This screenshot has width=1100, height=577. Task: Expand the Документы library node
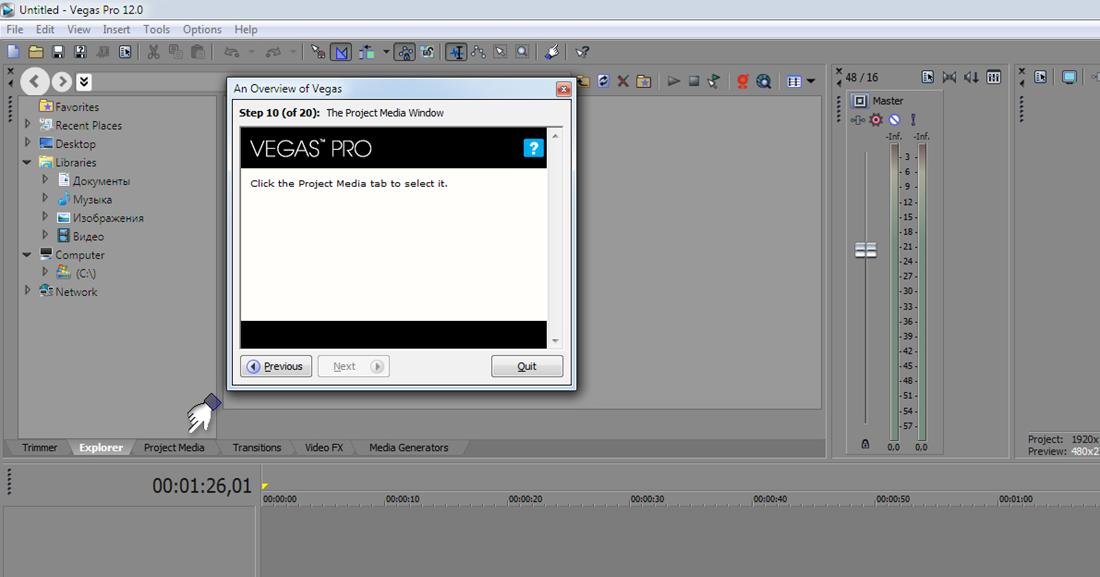[45, 180]
